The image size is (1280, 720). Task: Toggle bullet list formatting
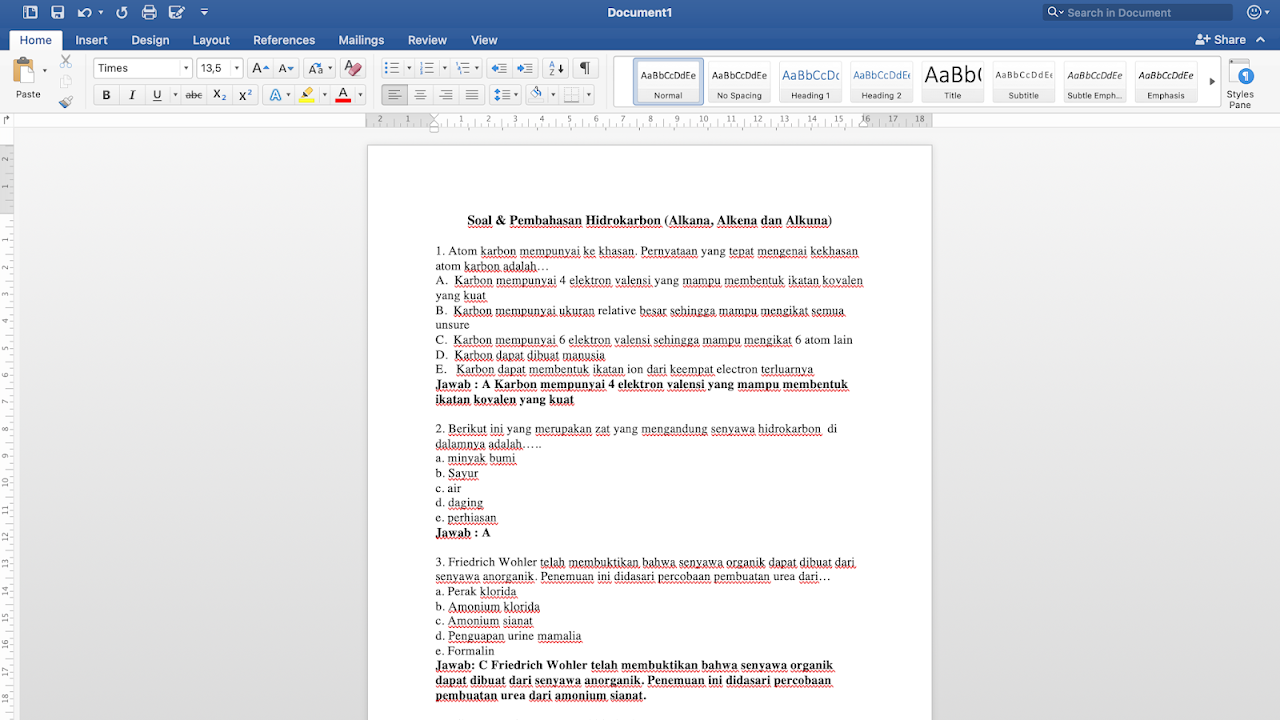tap(392, 68)
